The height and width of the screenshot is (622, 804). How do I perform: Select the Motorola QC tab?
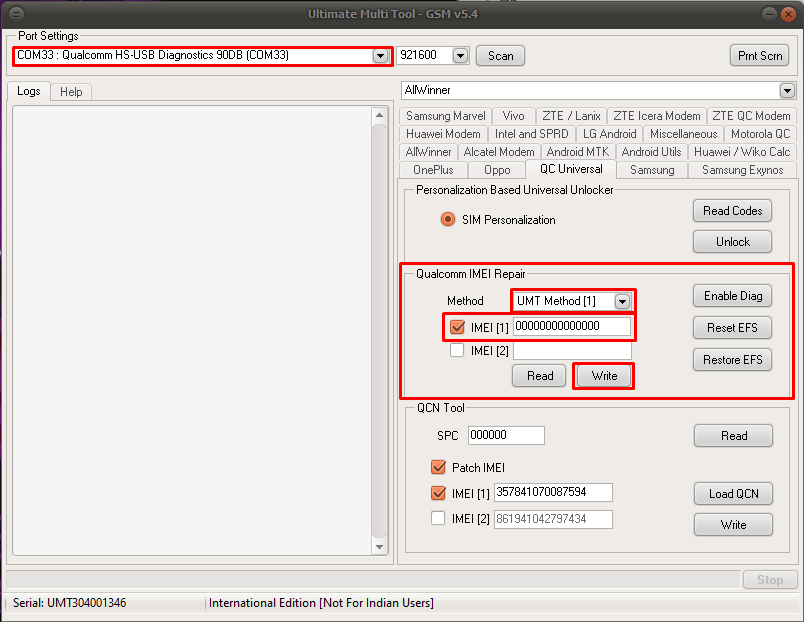(x=760, y=134)
